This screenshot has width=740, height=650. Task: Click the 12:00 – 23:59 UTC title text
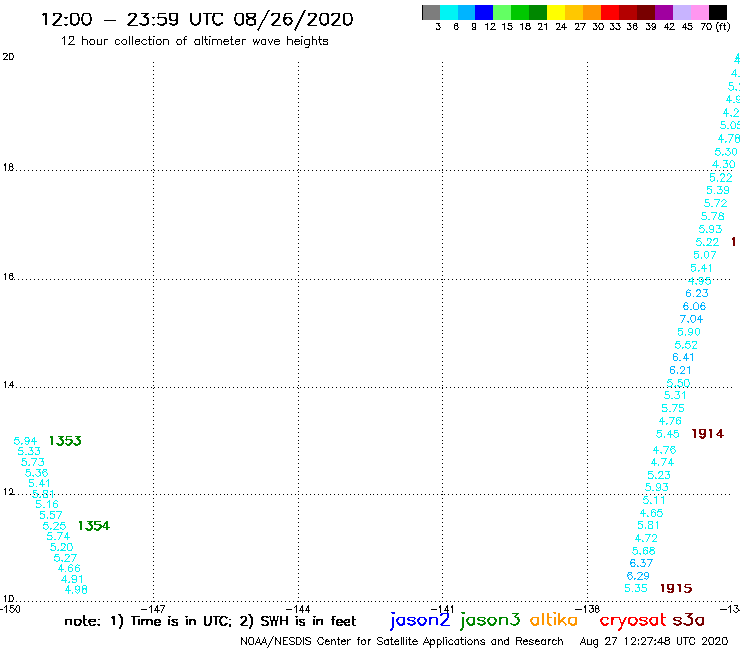[x=197, y=19]
